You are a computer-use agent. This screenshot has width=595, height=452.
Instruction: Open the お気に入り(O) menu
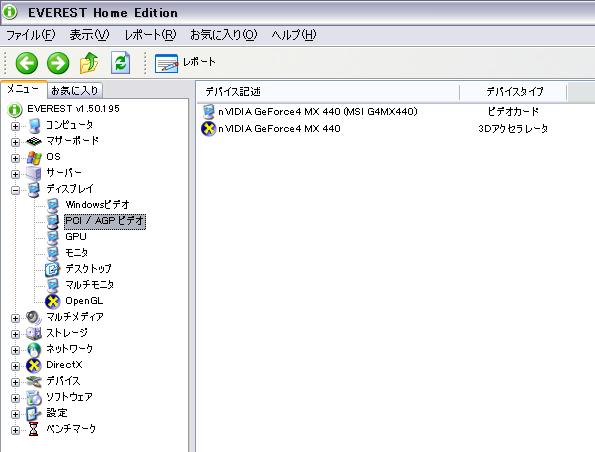pyautogui.click(x=224, y=35)
